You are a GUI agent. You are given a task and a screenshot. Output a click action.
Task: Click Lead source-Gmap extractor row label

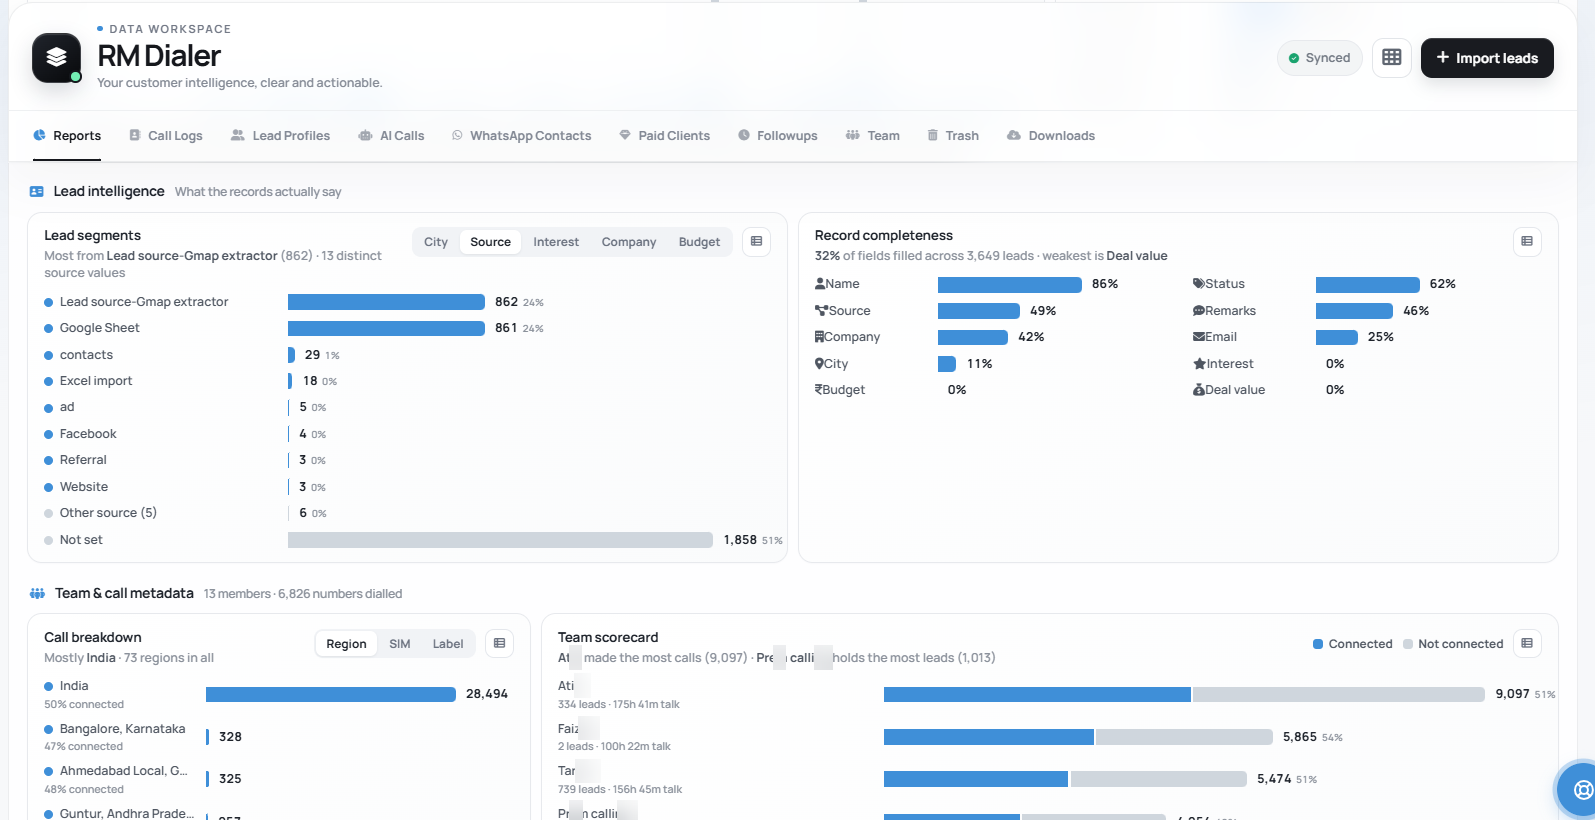pos(144,302)
